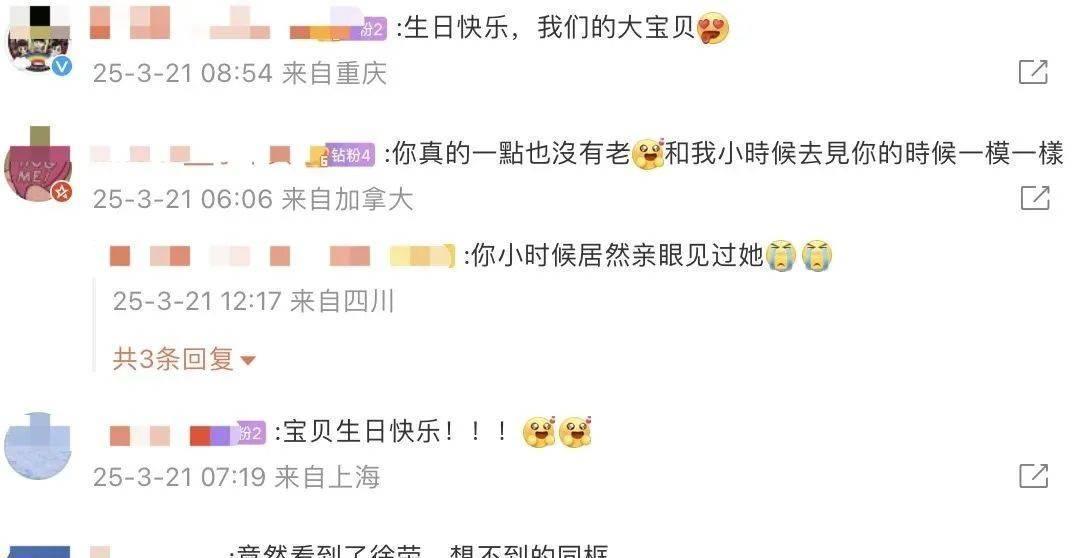
Task: Open the light blue avatar from Shanghai
Action: 38,445
